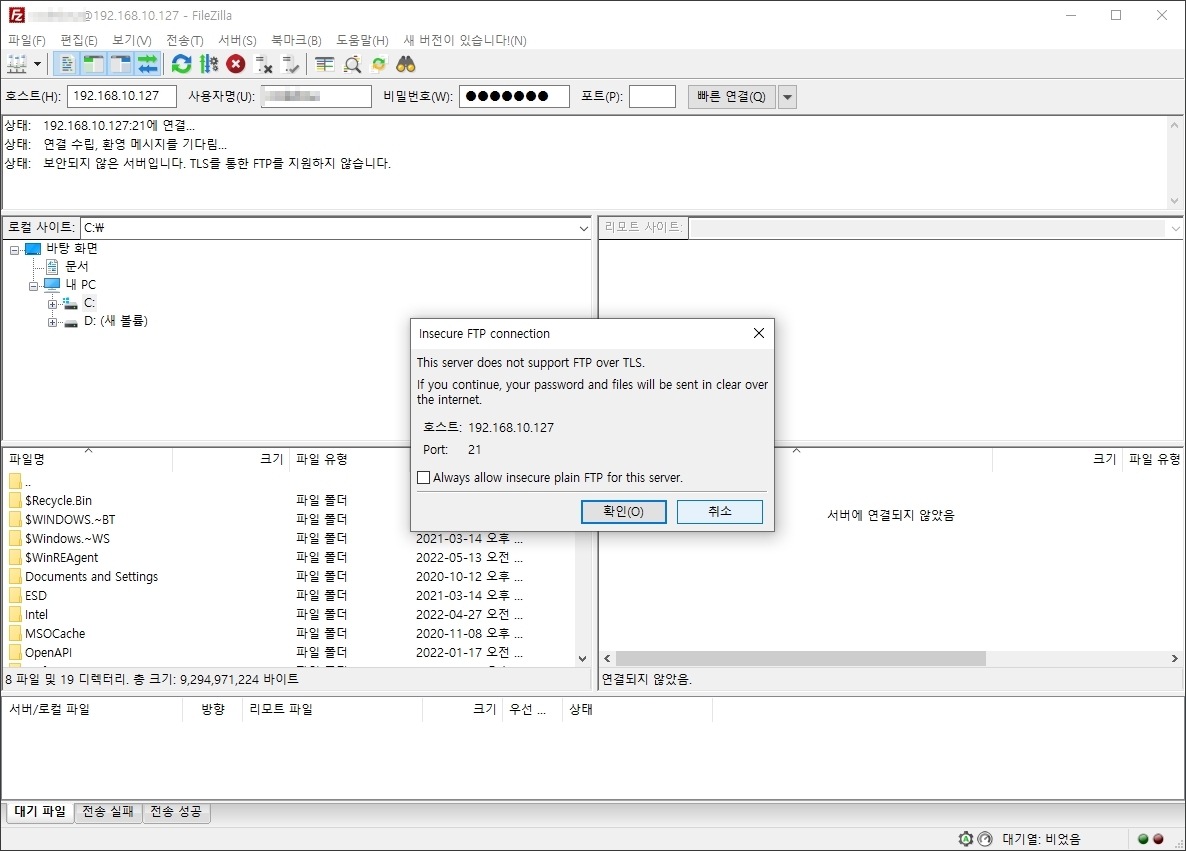Image resolution: width=1186 pixels, height=851 pixels.
Task: Click the folder icon next to OpenAPI
Action: click(15, 652)
